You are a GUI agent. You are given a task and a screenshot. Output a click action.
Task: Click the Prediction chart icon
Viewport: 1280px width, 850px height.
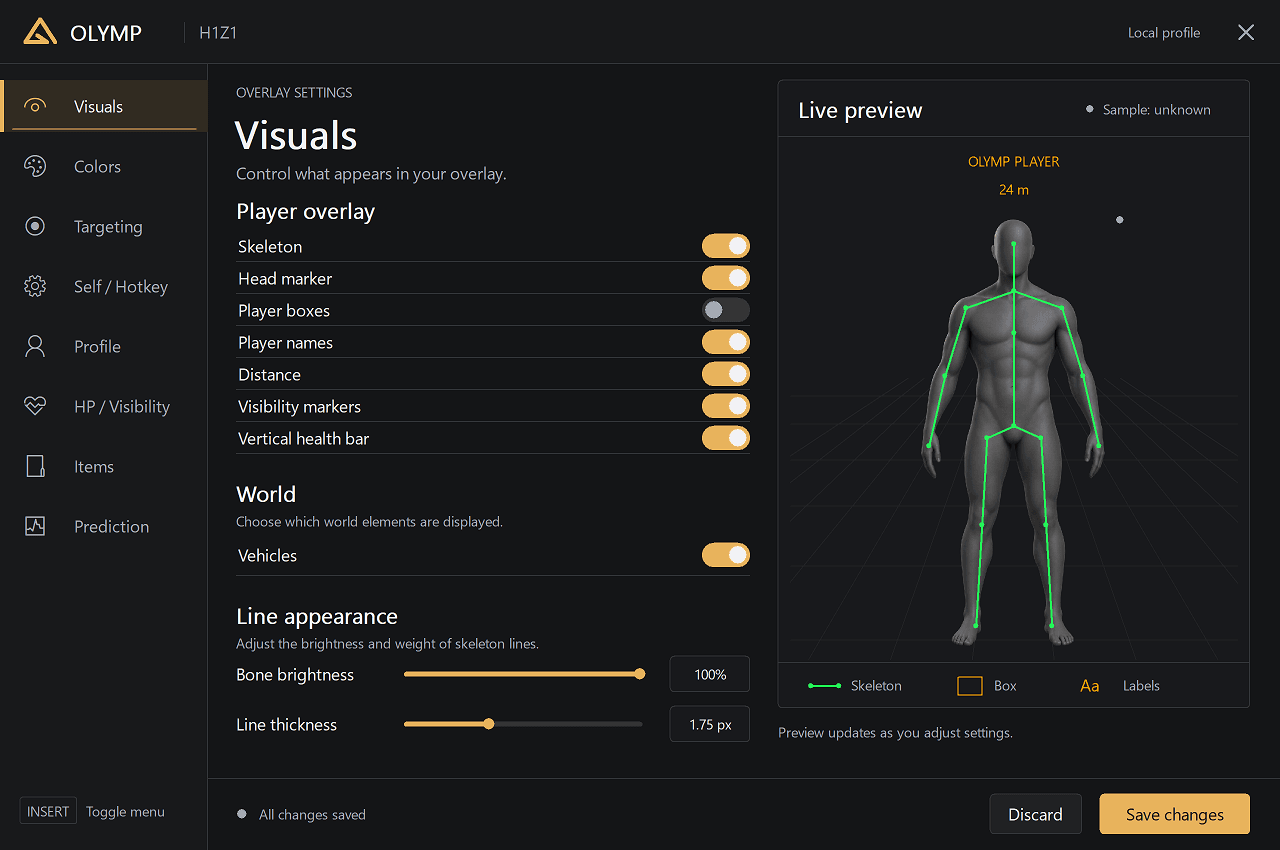(35, 526)
